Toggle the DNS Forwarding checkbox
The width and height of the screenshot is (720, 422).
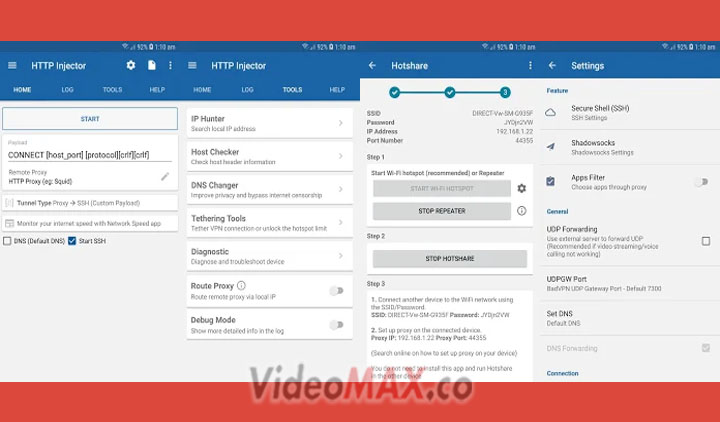pyautogui.click(x=706, y=348)
